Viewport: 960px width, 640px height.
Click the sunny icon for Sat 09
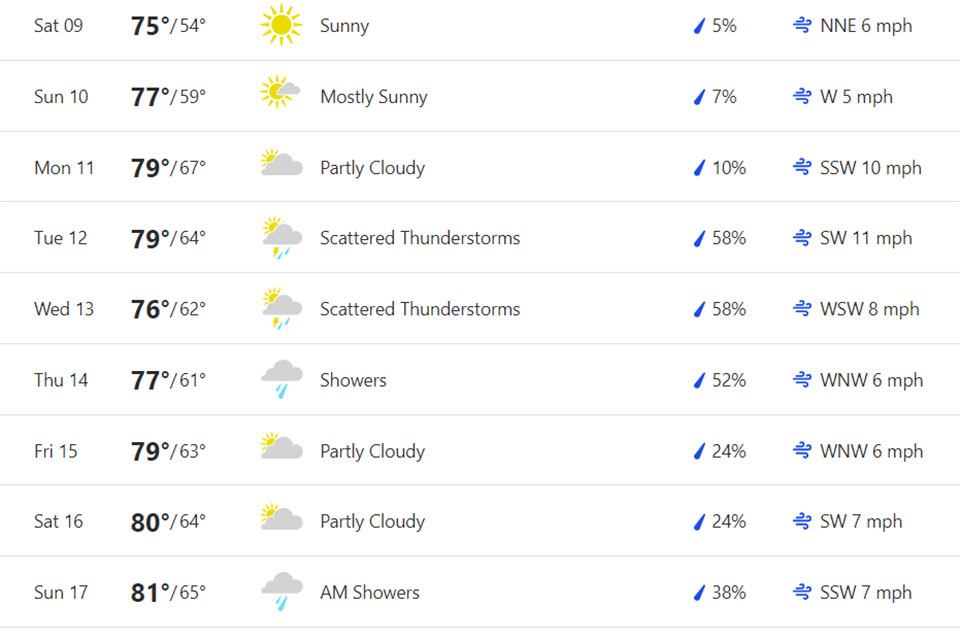click(281, 25)
